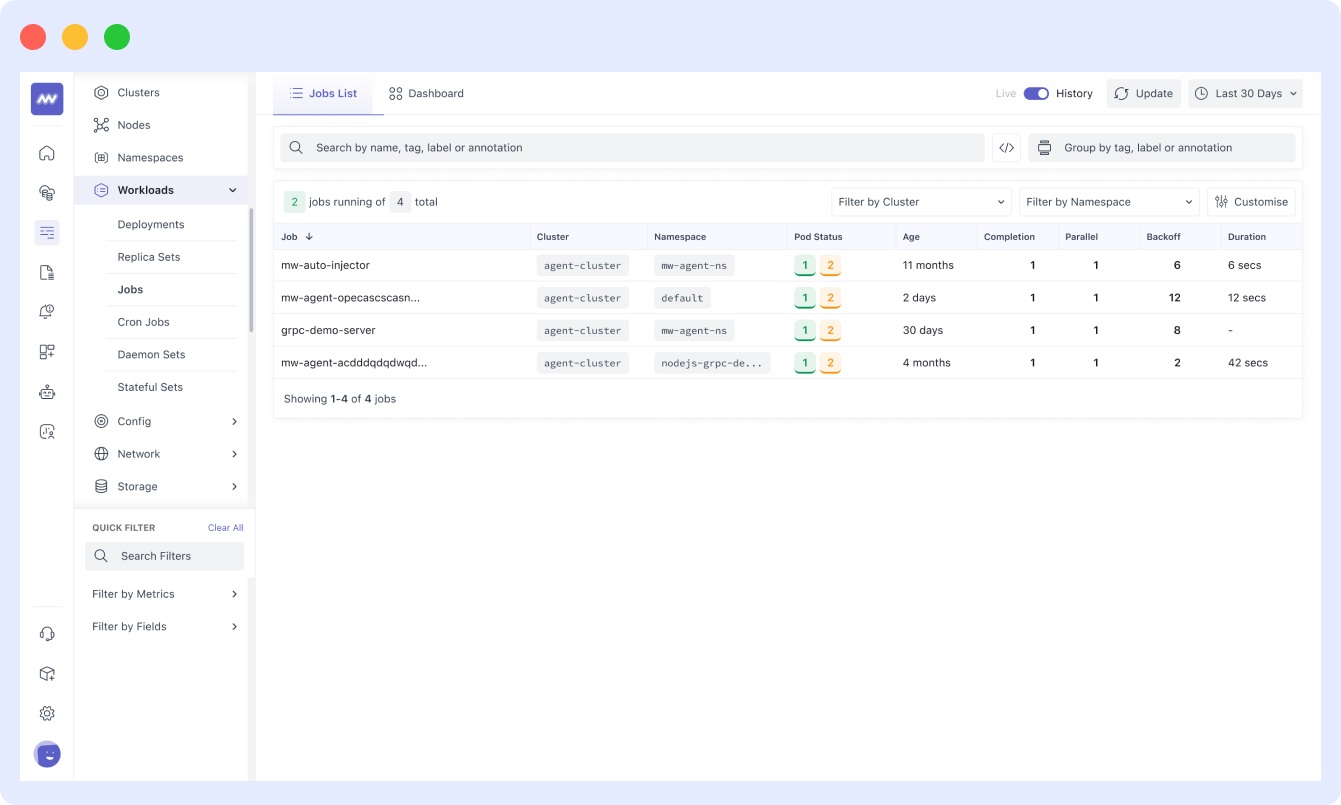
Task: Open Replica Sets under Workloads
Action: [149, 257]
